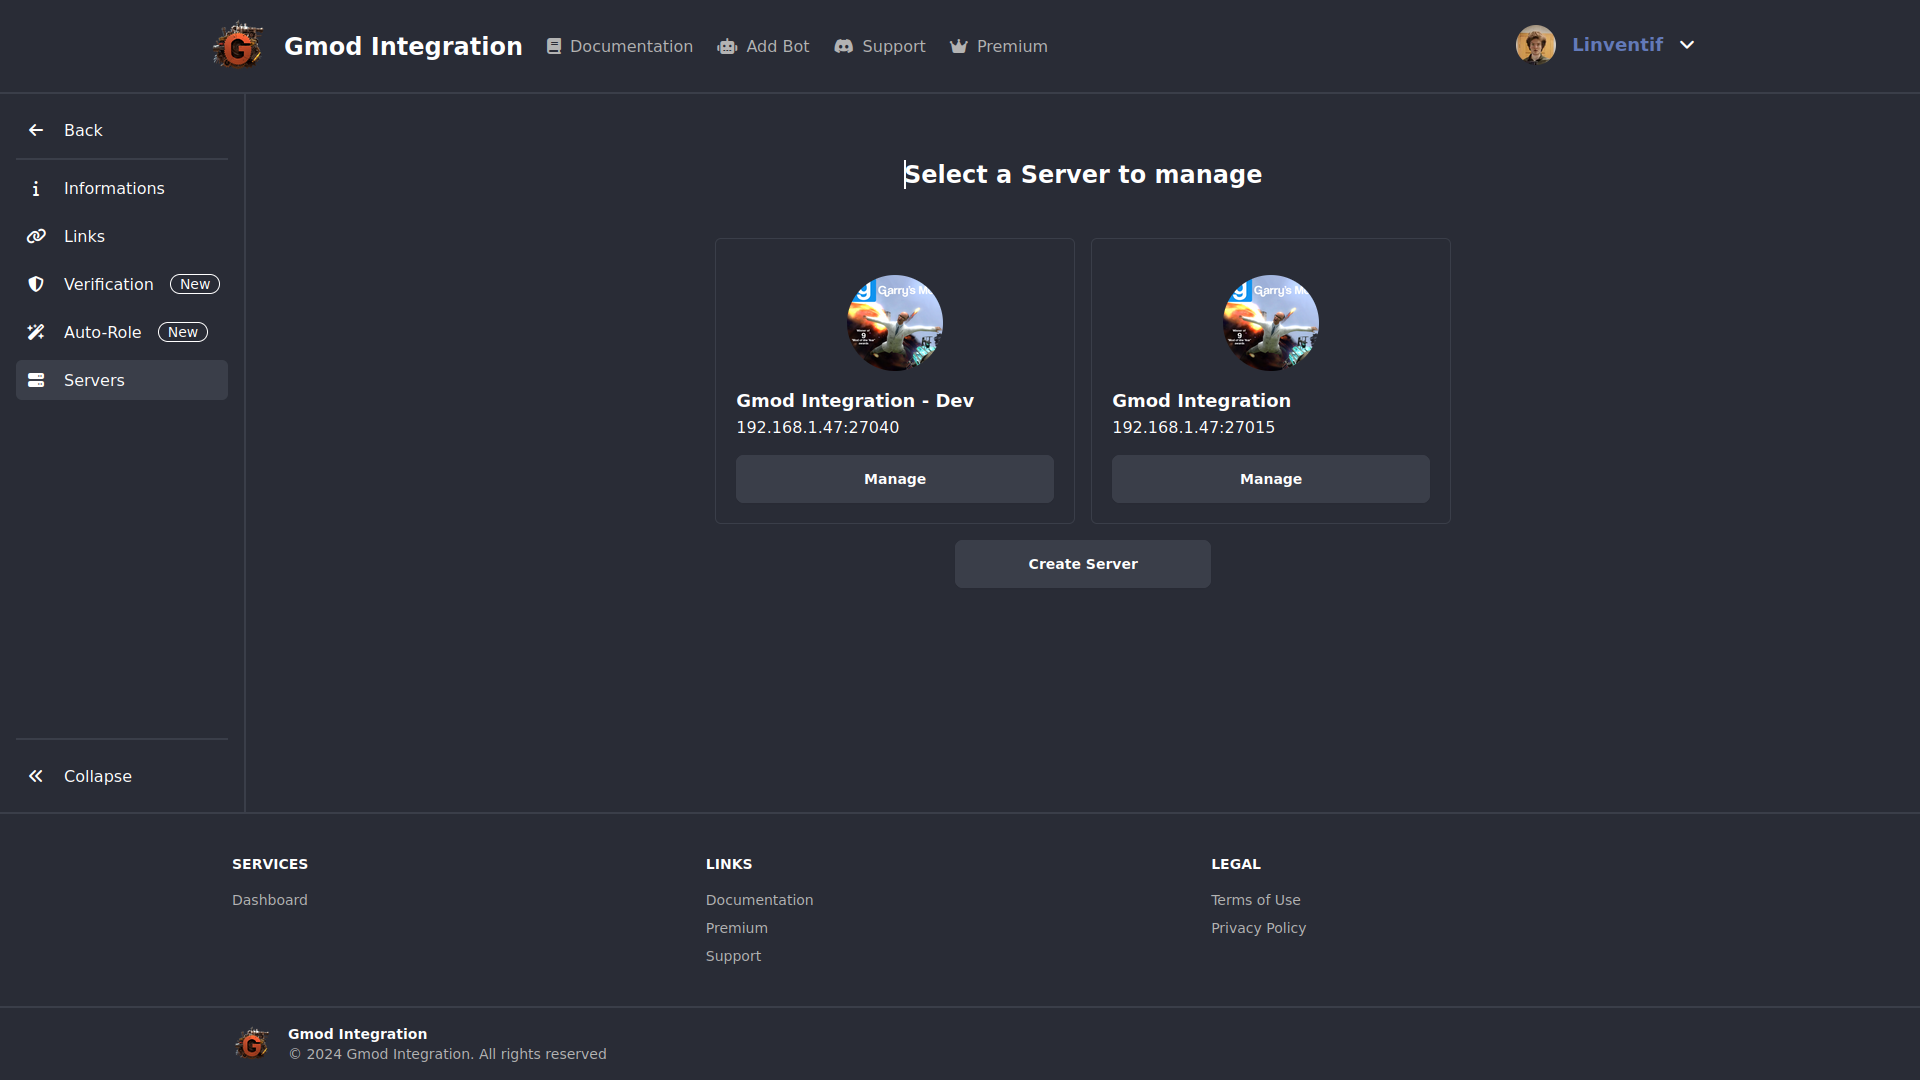This screenshot has height=1080, width=1920.
Task: Open the footer Support link
Action: (733, 956)
